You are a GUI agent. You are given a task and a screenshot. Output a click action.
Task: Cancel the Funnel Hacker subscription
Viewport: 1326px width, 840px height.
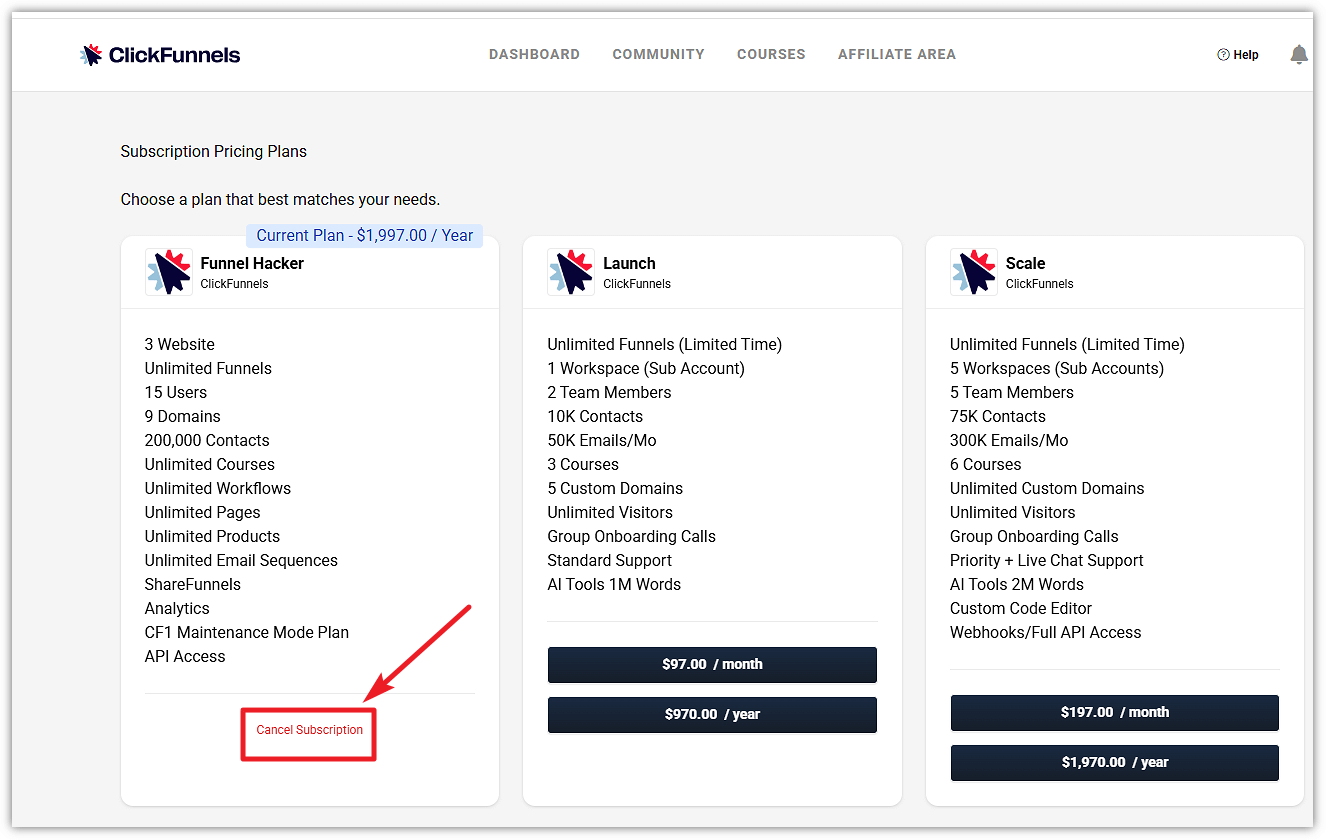point(308,730)
